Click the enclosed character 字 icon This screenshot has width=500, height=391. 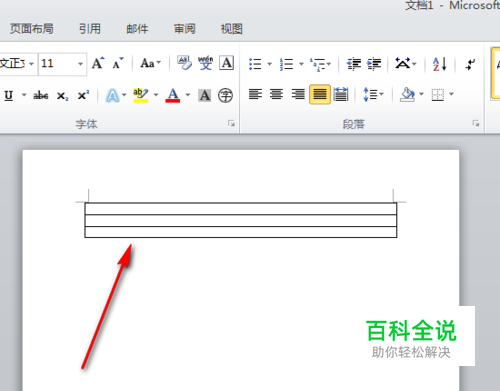[x=225, y=95]
